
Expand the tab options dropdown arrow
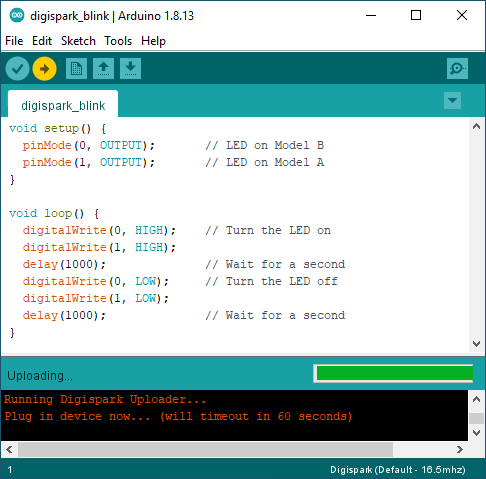[x=453, y=100]
